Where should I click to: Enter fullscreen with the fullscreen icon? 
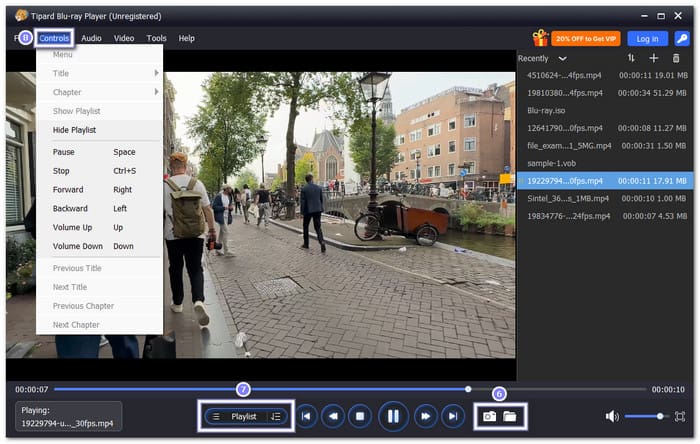[679, 417]
